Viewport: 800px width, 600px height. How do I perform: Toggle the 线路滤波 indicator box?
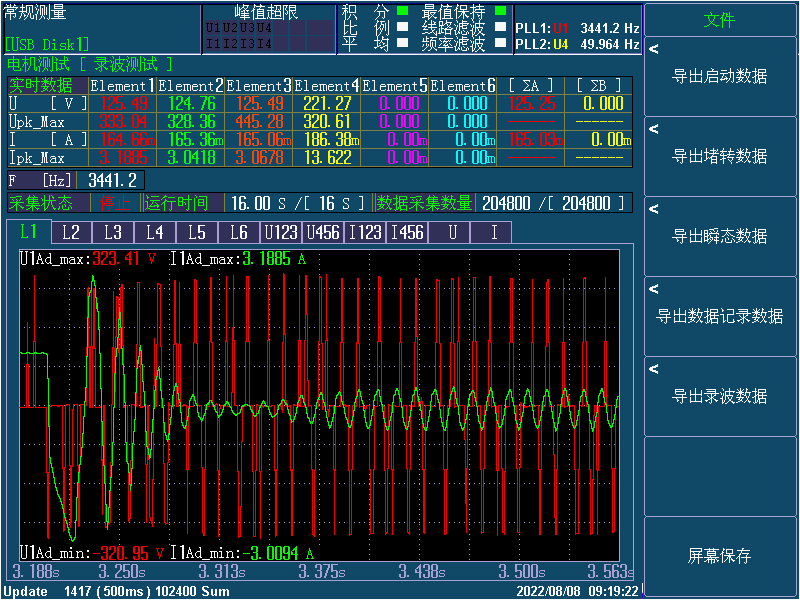[x=500, y=28]
